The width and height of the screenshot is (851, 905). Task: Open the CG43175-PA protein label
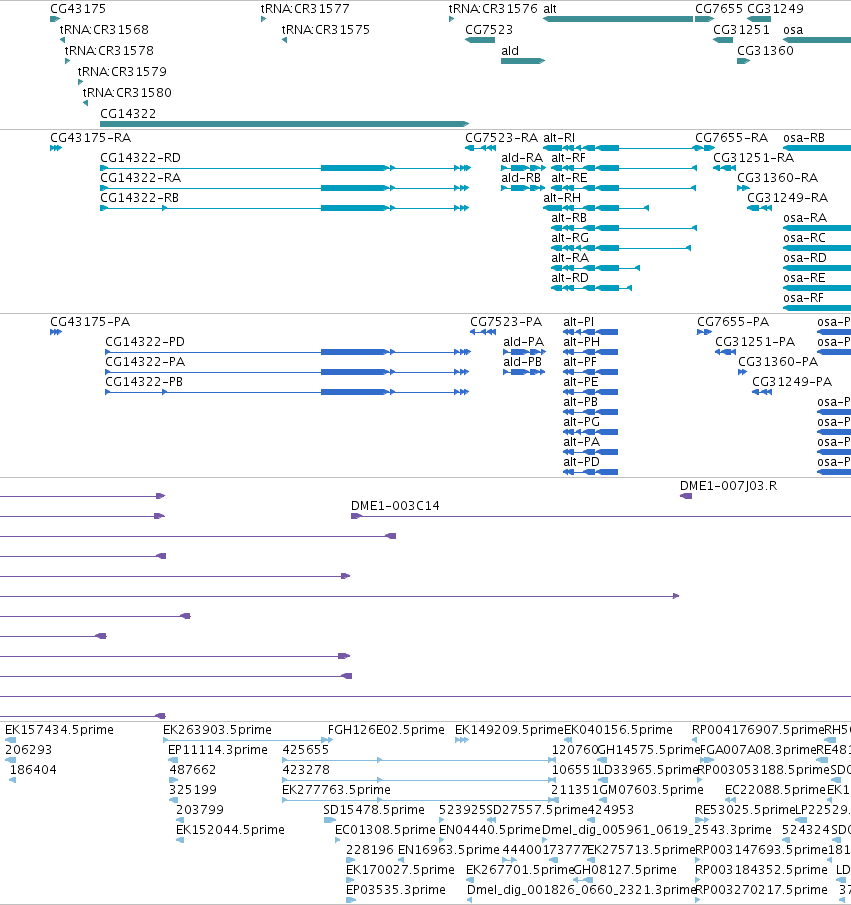[90, 322]
